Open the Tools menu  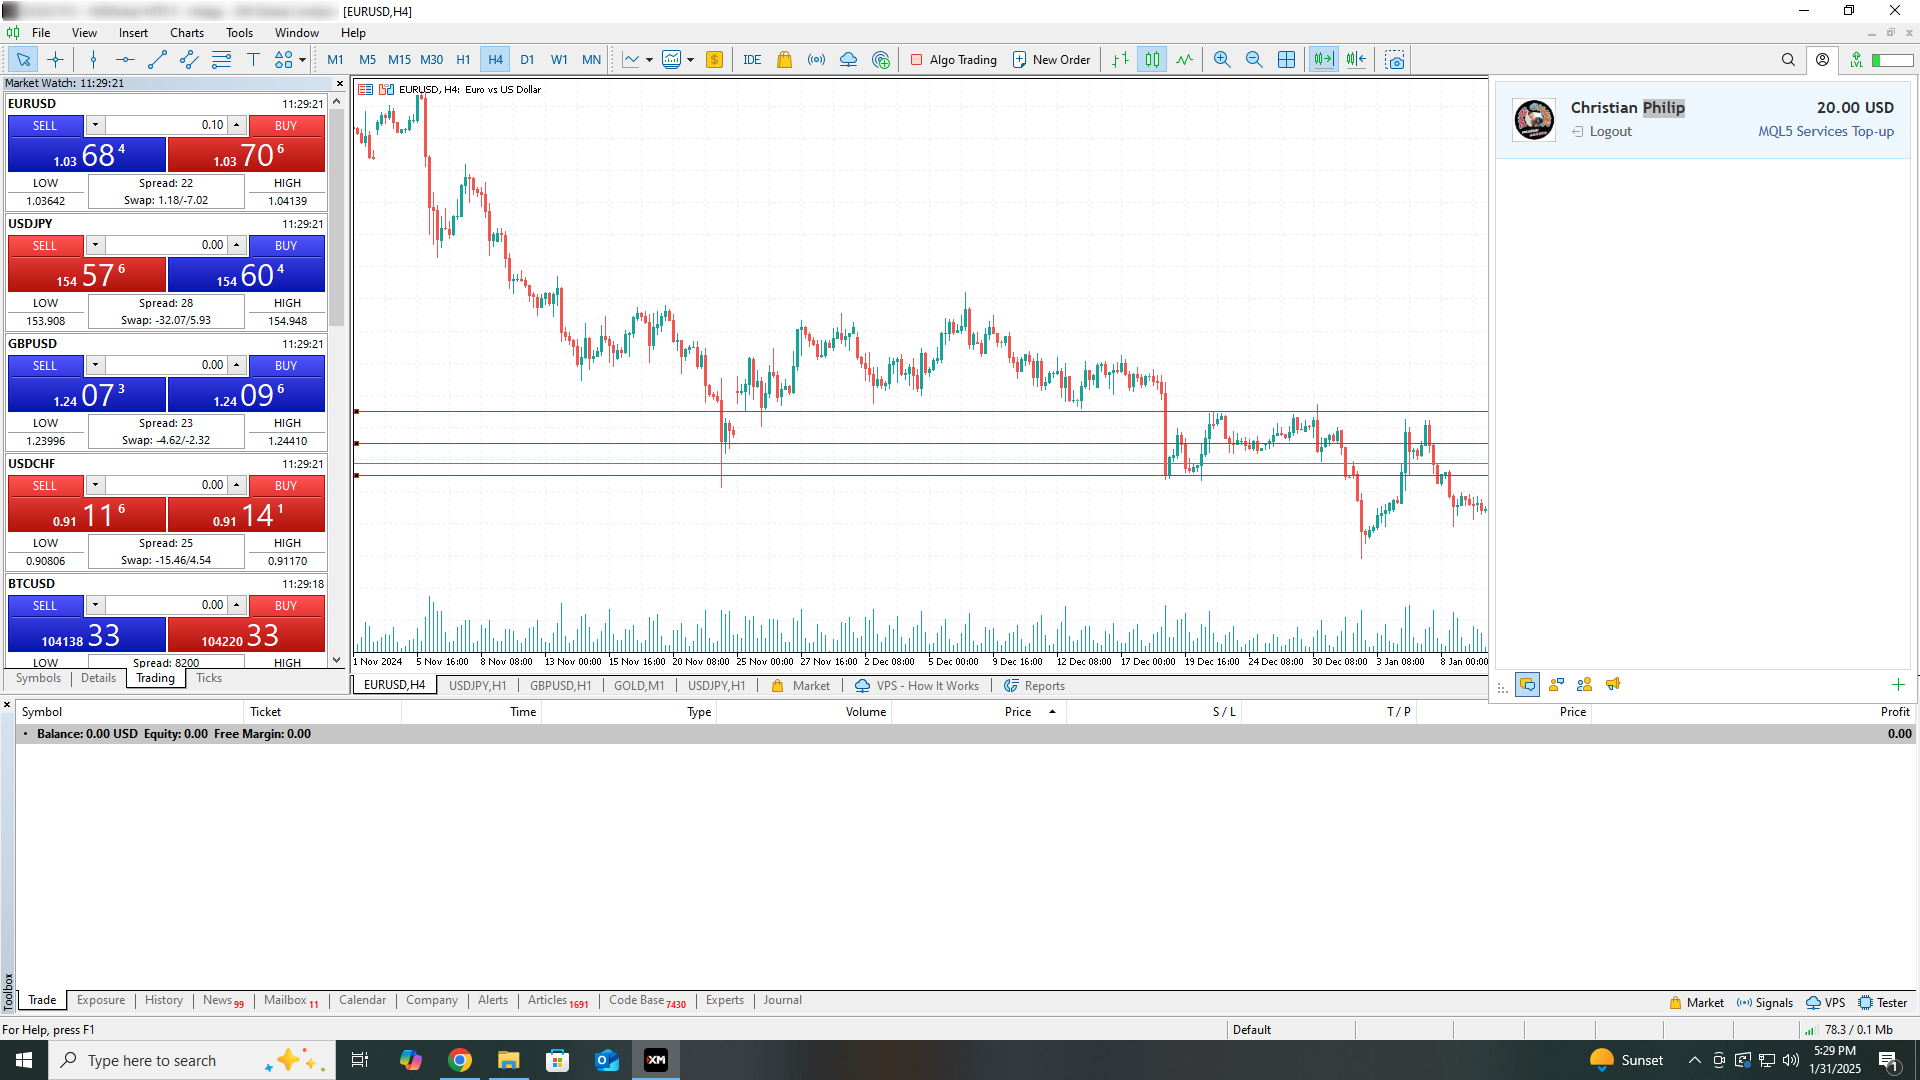[x=239, y=33]
